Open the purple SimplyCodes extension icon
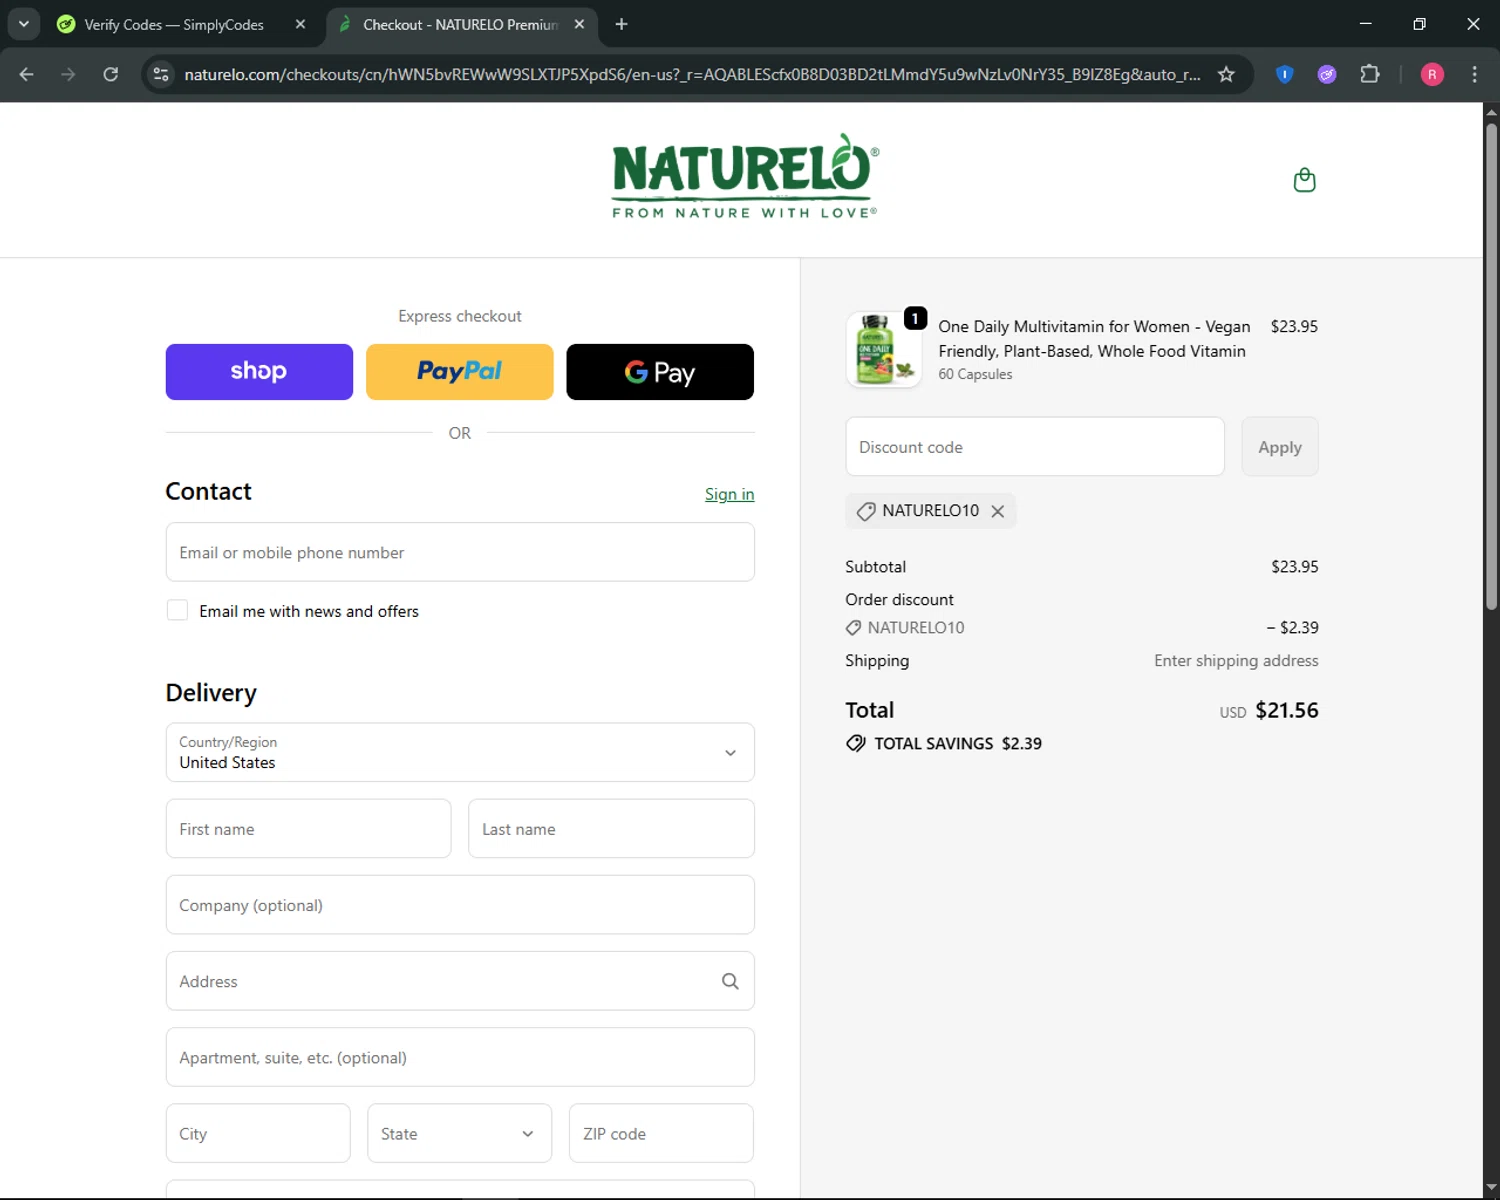Screen dimensions: 1500x1200 [x=1327, y=74]
